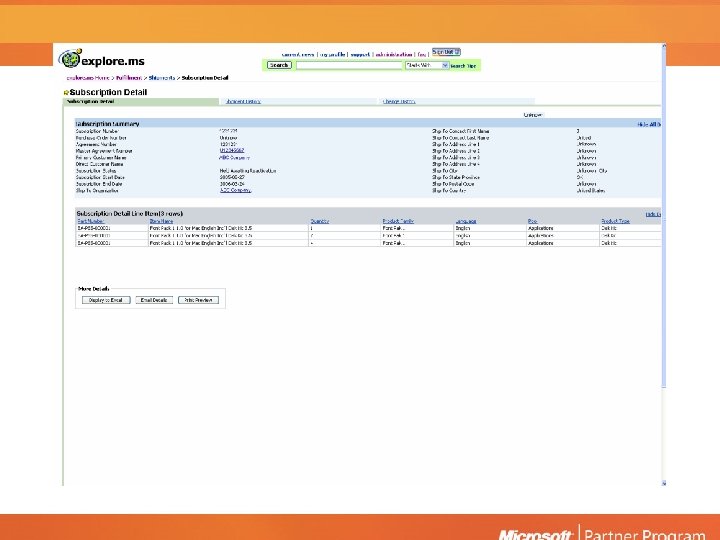Click Hide All in Subscription Summary

(648, 124)
